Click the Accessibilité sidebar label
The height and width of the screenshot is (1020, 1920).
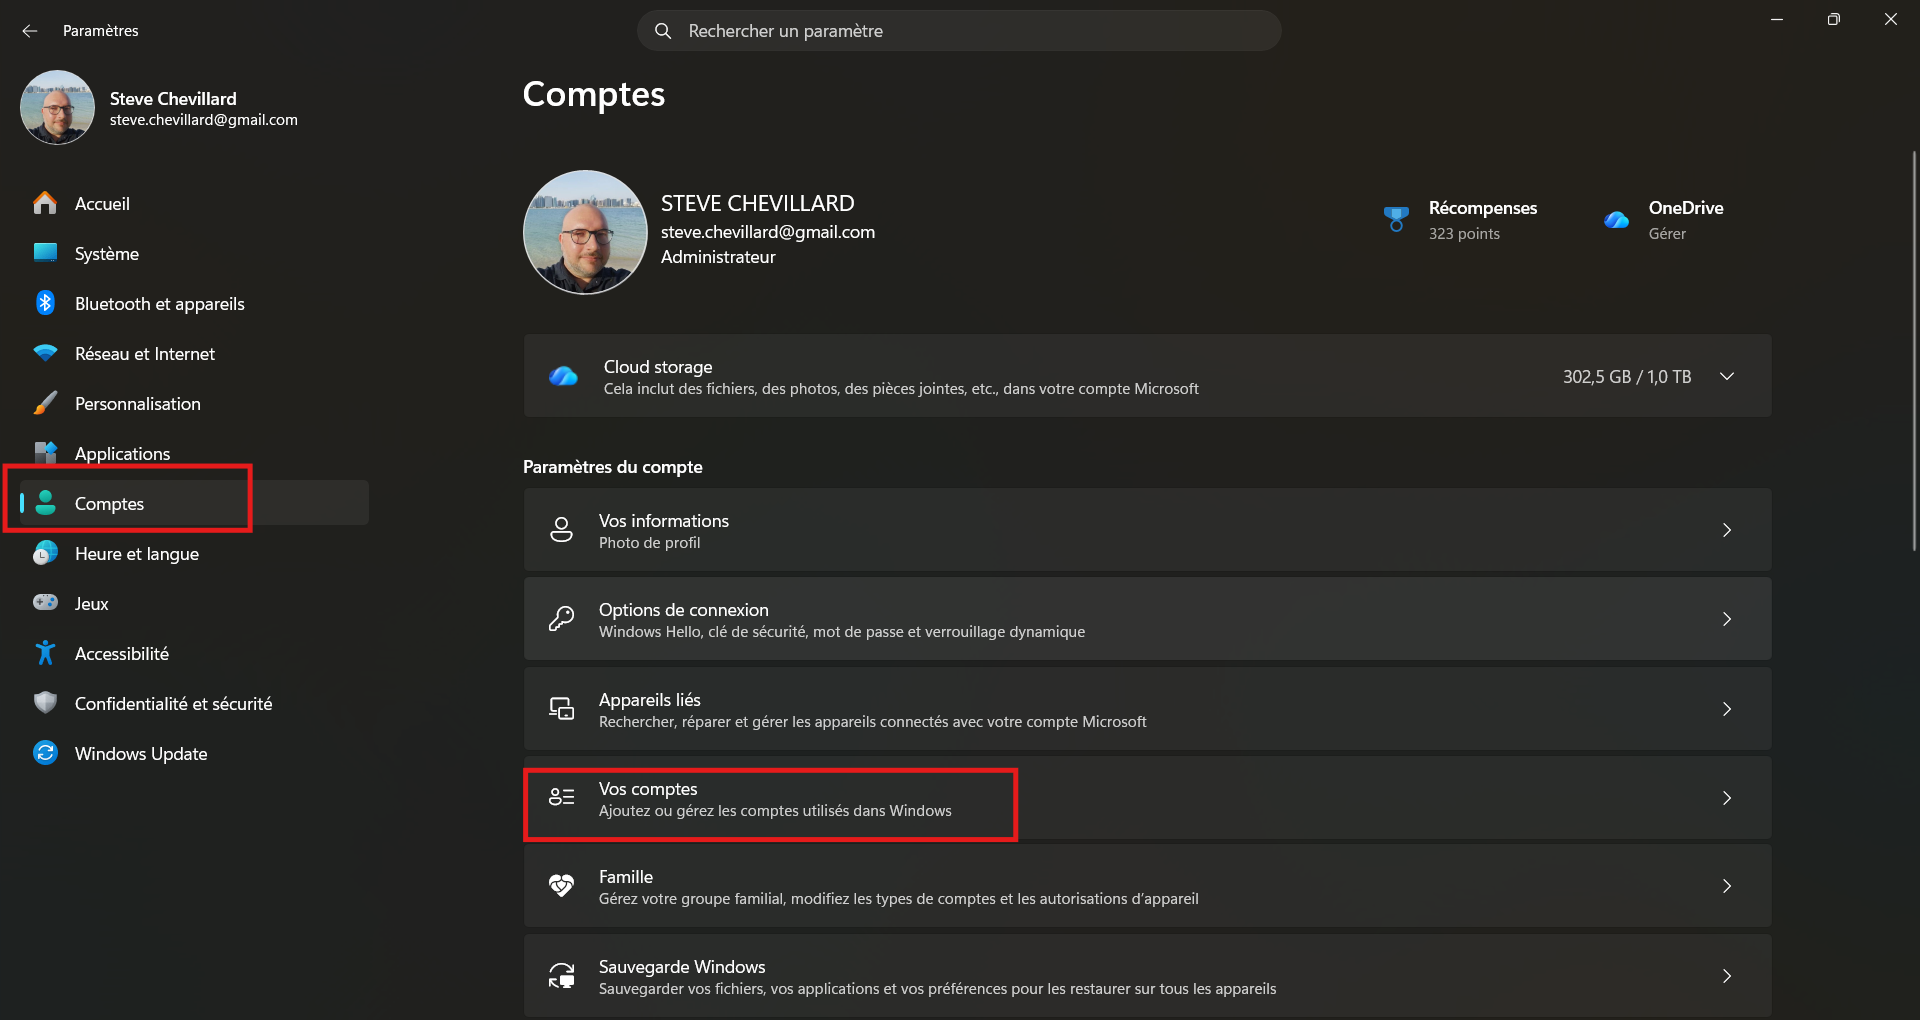click(122, 654)
